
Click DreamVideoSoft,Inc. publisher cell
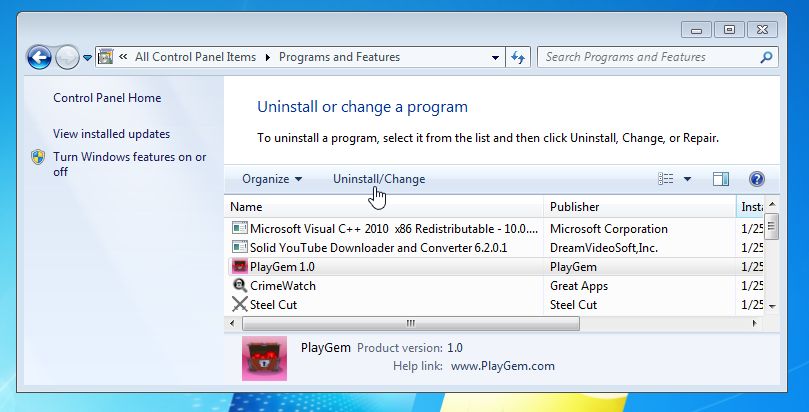pos(604,248)
